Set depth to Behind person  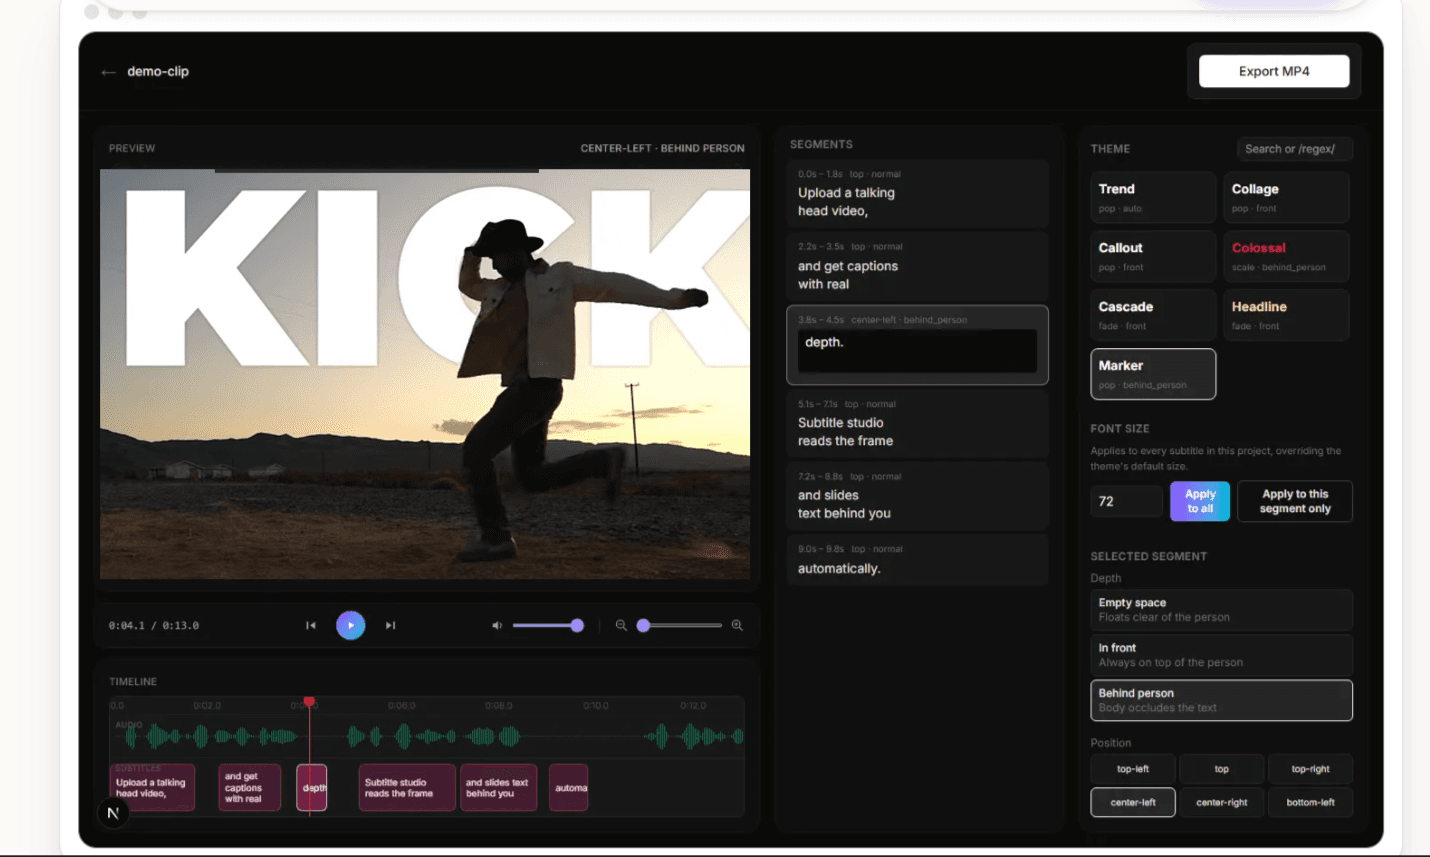coord(1221,700)
